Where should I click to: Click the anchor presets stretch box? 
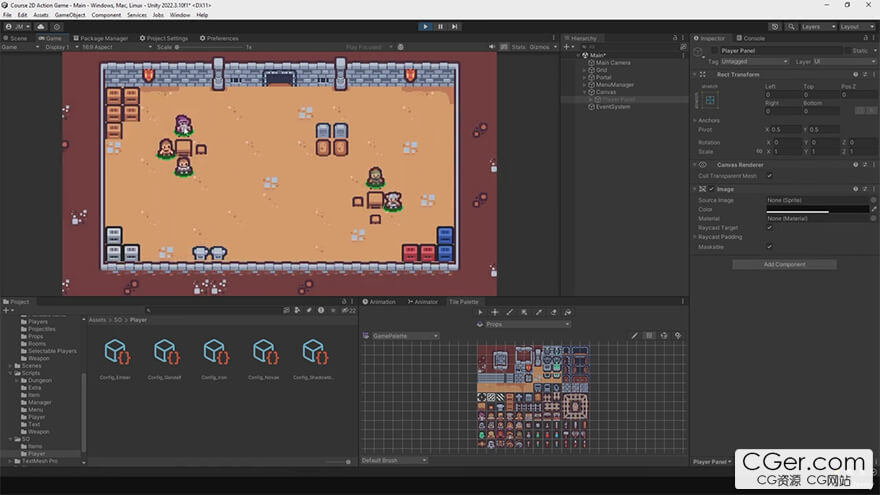coord(710,100)
